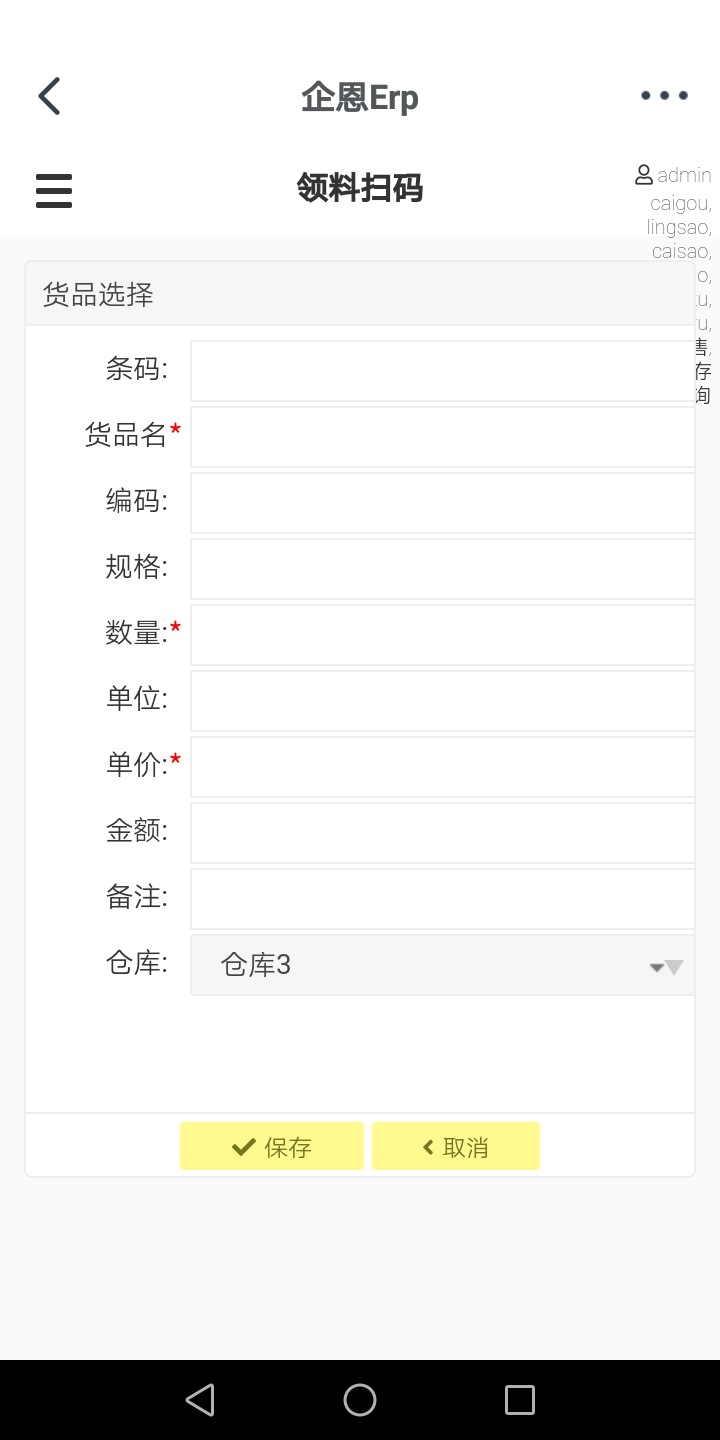Click the dropdown arrow beside 仓库3
Image resolution: width=720 pixels, height=1440 pixels.
point(667,967)
